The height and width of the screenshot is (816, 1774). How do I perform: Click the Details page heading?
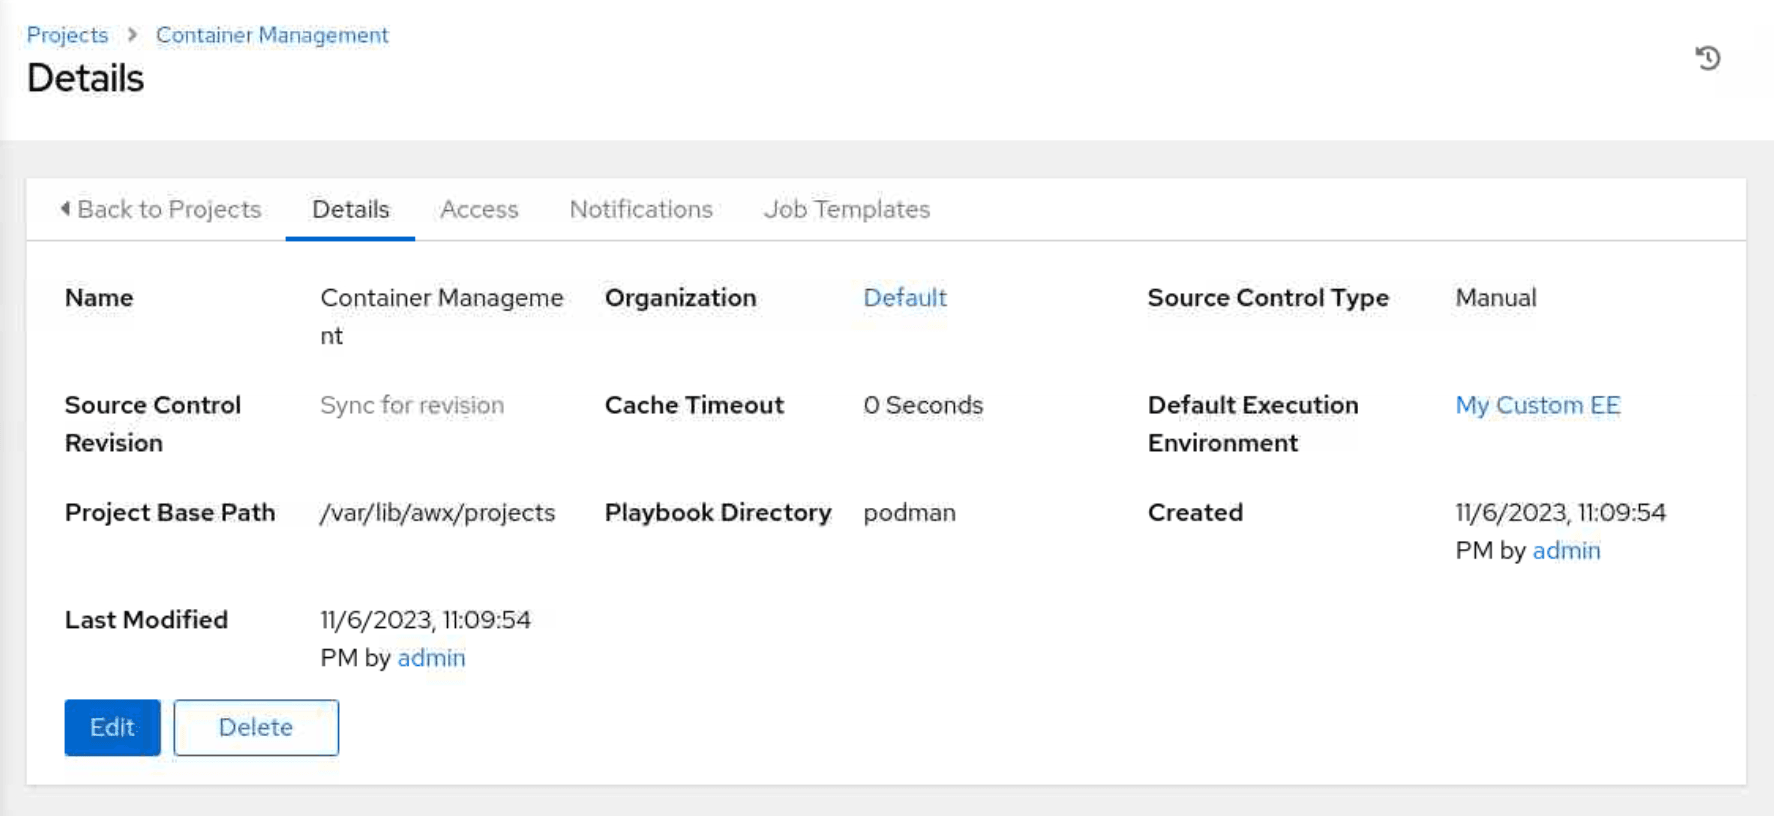point(85,78)
